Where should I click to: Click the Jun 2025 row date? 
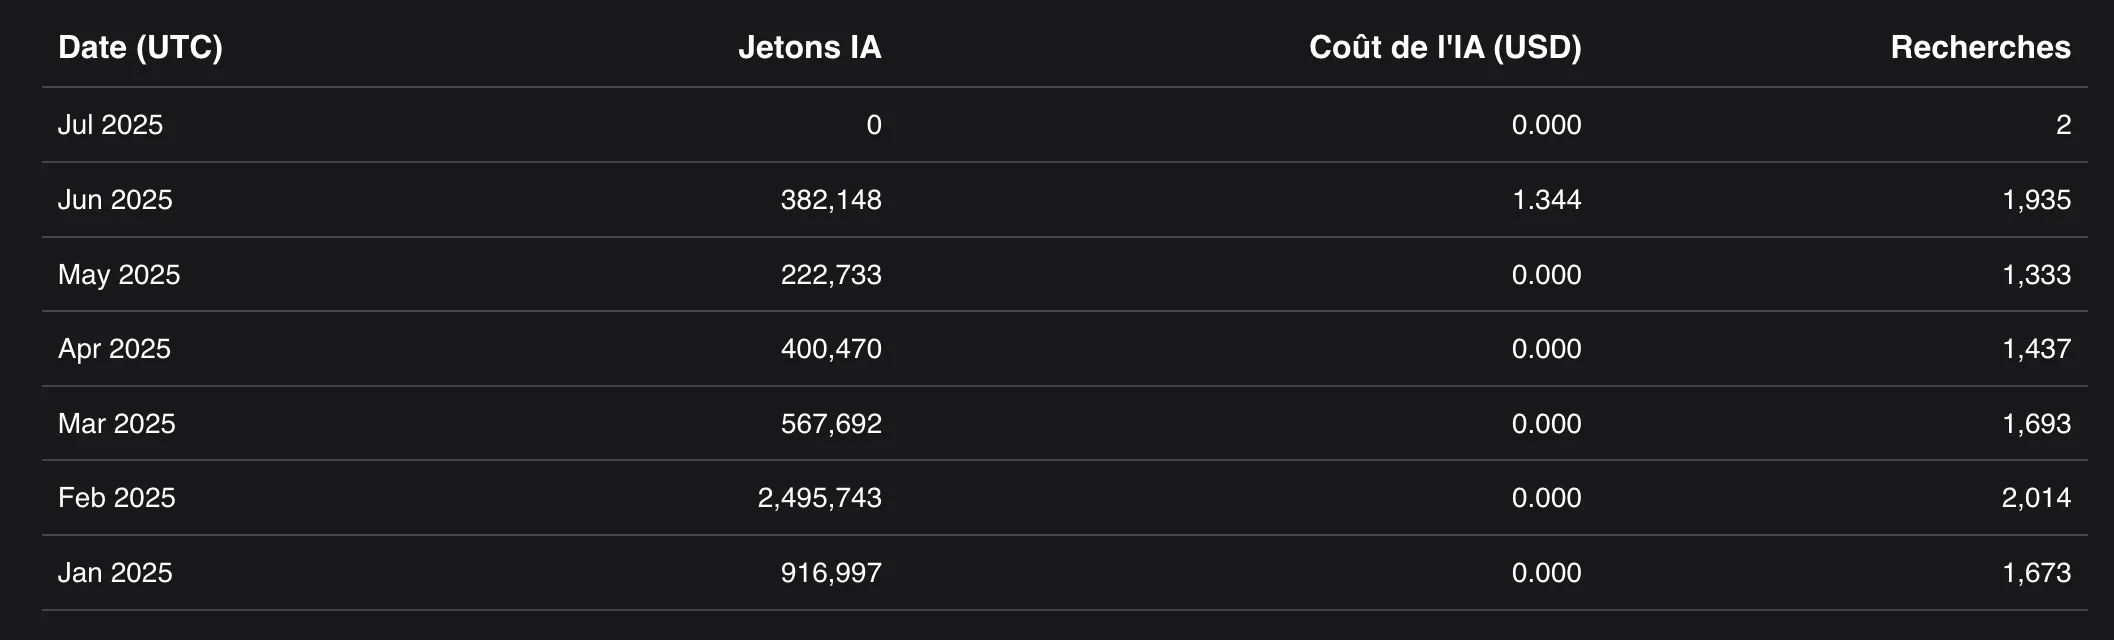[x=115, y=200]
